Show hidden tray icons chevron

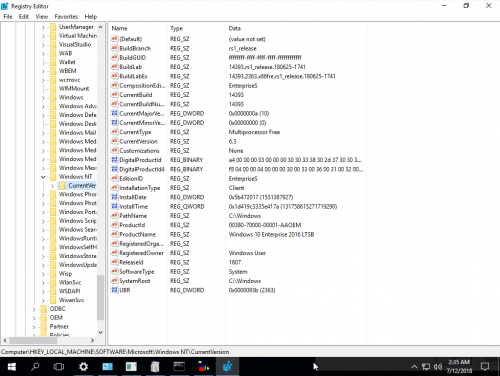coord(414,367)
